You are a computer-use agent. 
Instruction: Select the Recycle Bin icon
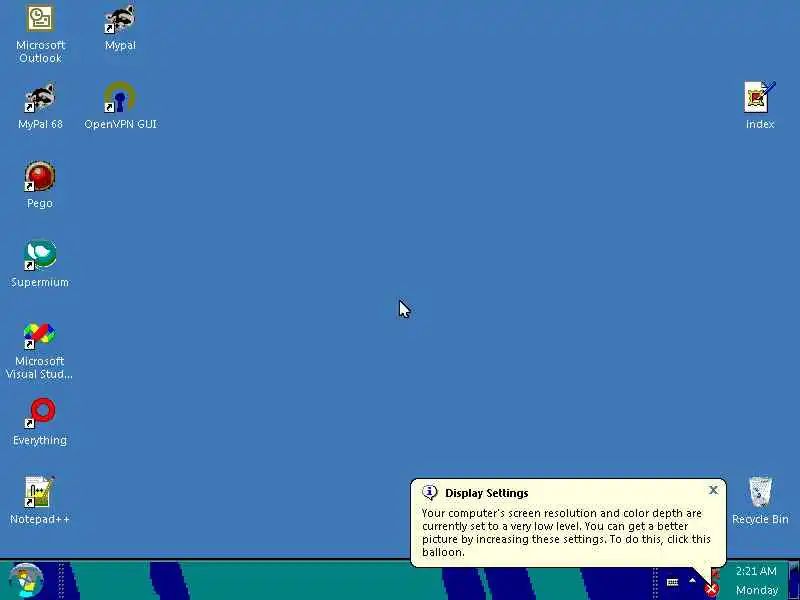pos(760,502)
